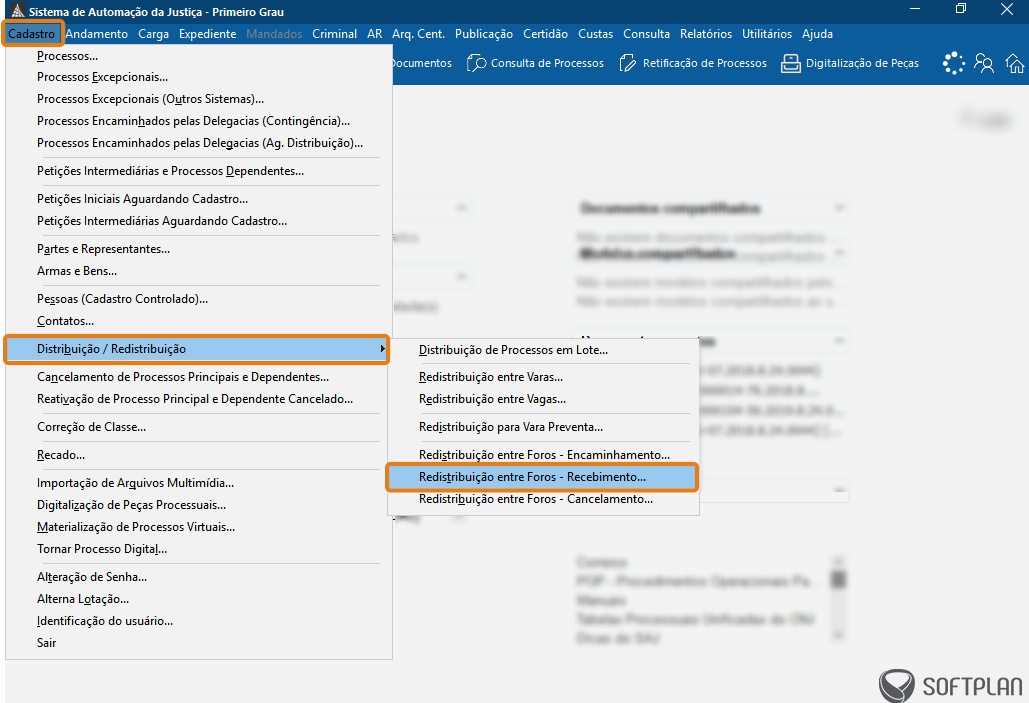Collapse the Documentos compartilhados panel chevron
This screenshot has width=1029, height=703.
coord(839,208)
